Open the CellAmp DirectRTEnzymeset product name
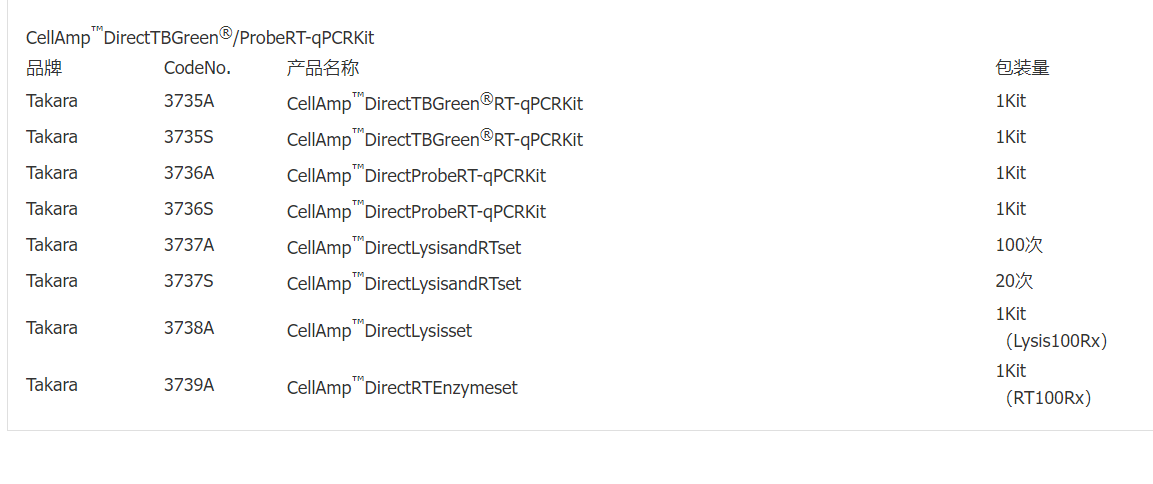Image resolution: width=1153 pixels, height=484 pixels. [402, 387]
